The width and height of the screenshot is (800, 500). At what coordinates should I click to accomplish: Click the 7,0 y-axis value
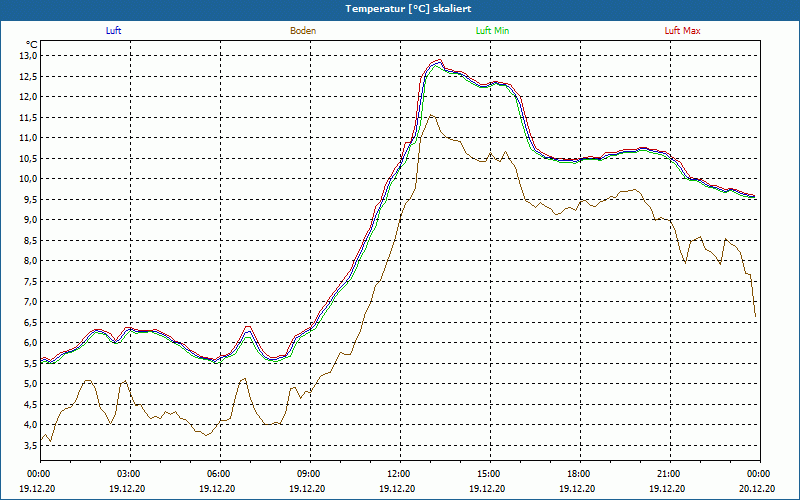(x=31, y=302)
